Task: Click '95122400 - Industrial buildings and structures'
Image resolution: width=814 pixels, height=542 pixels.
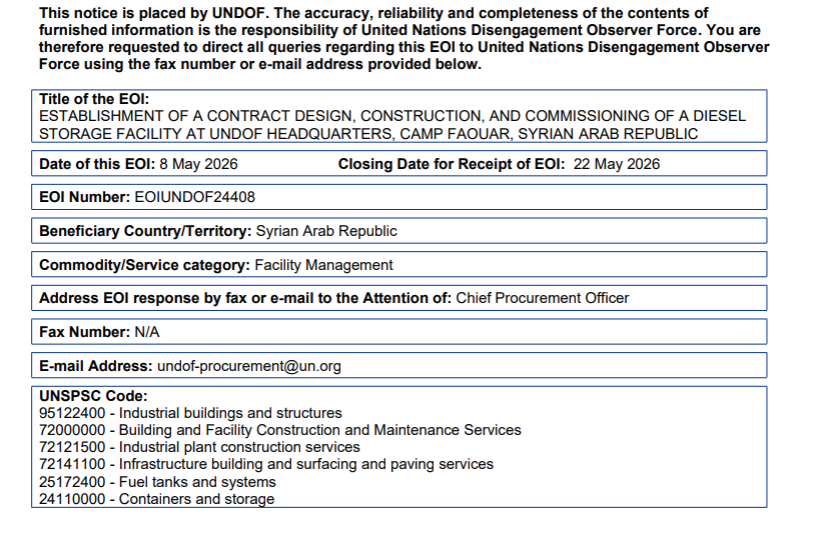Action: click(x=191, y=413)
